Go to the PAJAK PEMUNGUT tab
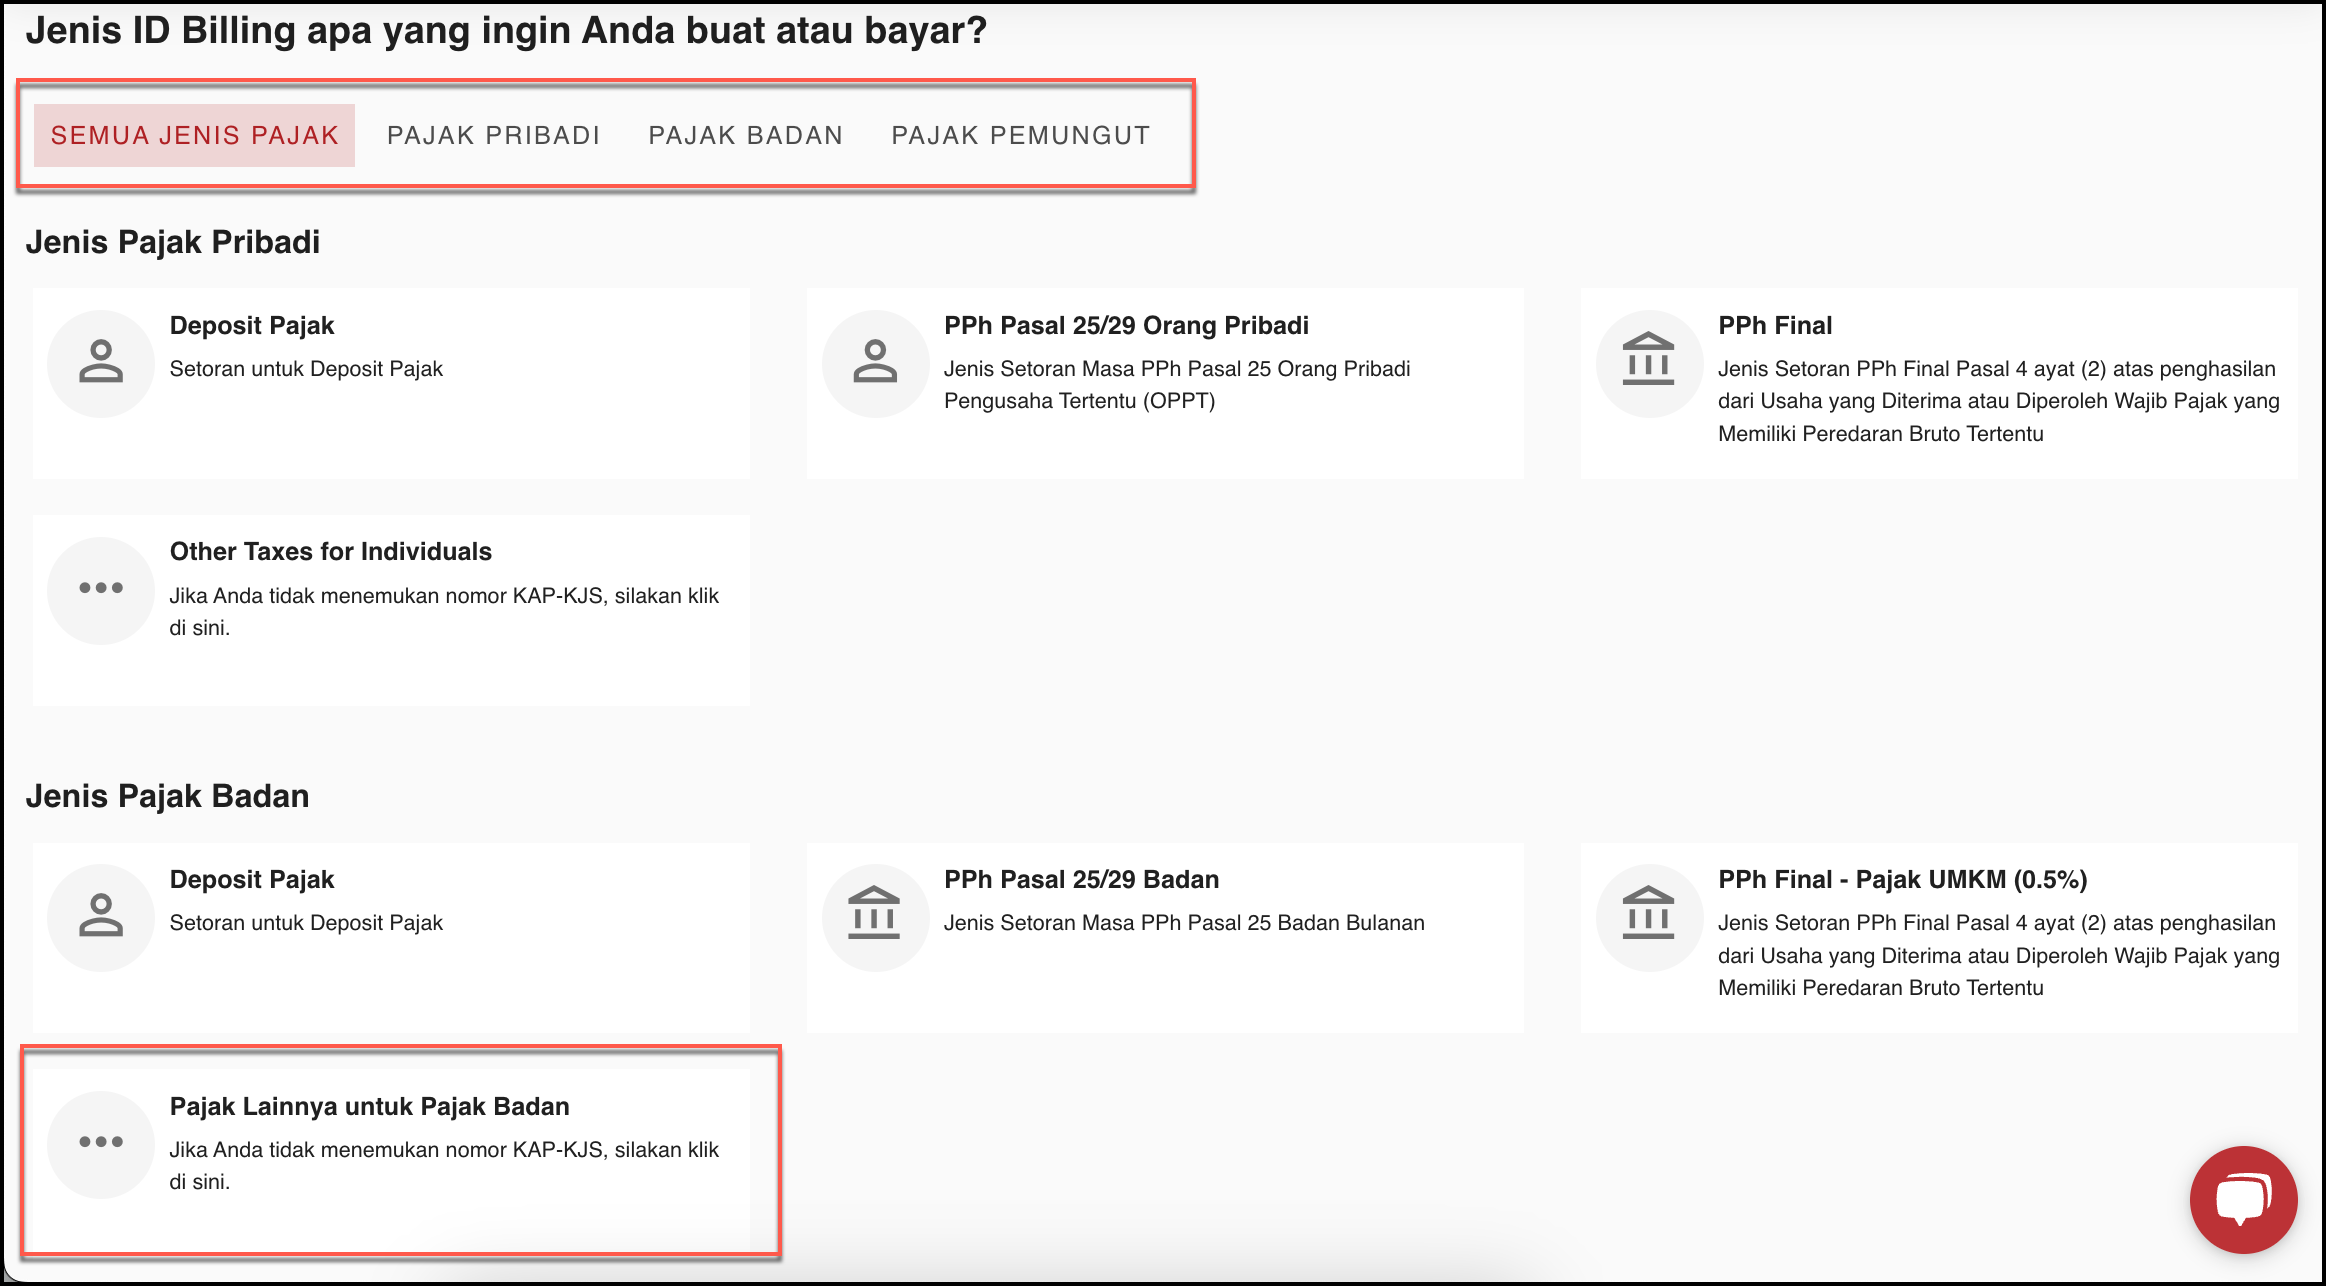The image size is (2326, 1286). (1020, 135)
